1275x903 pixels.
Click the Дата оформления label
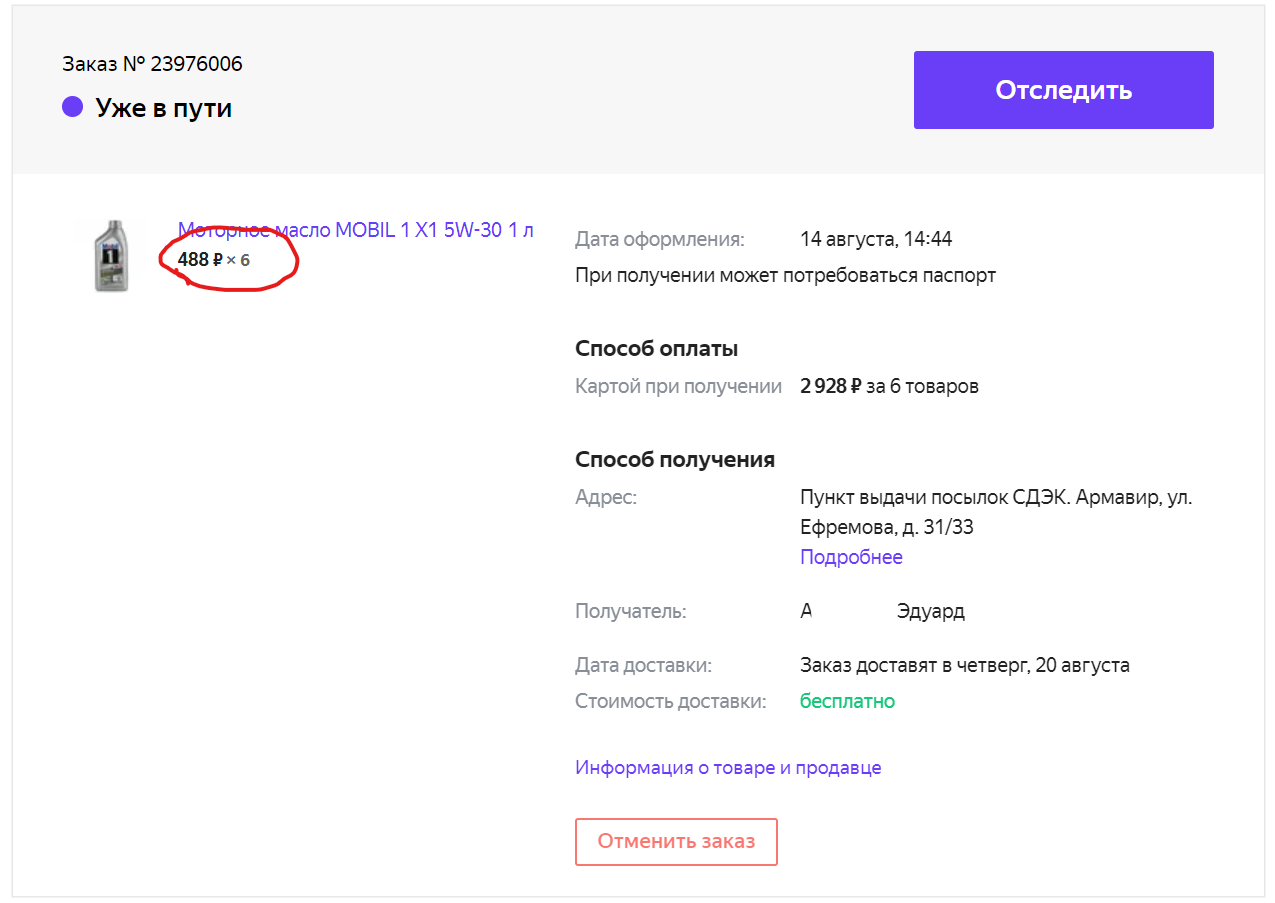pyautogui.click(x=660, y=239)
